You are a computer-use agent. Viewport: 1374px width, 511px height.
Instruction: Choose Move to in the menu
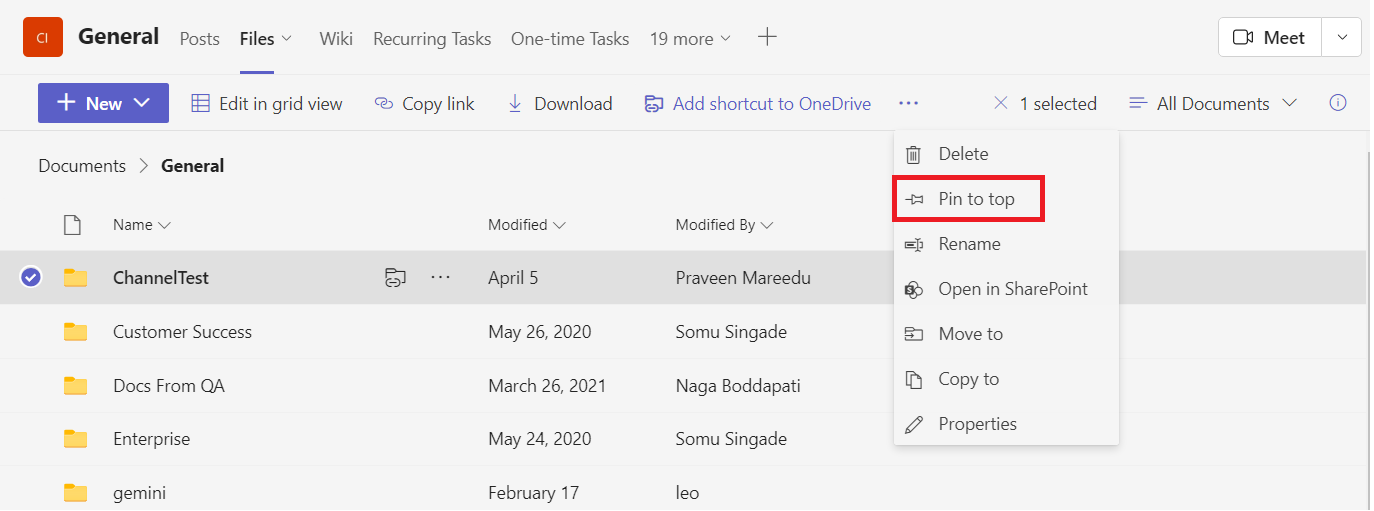click(x=1006, y=334)
